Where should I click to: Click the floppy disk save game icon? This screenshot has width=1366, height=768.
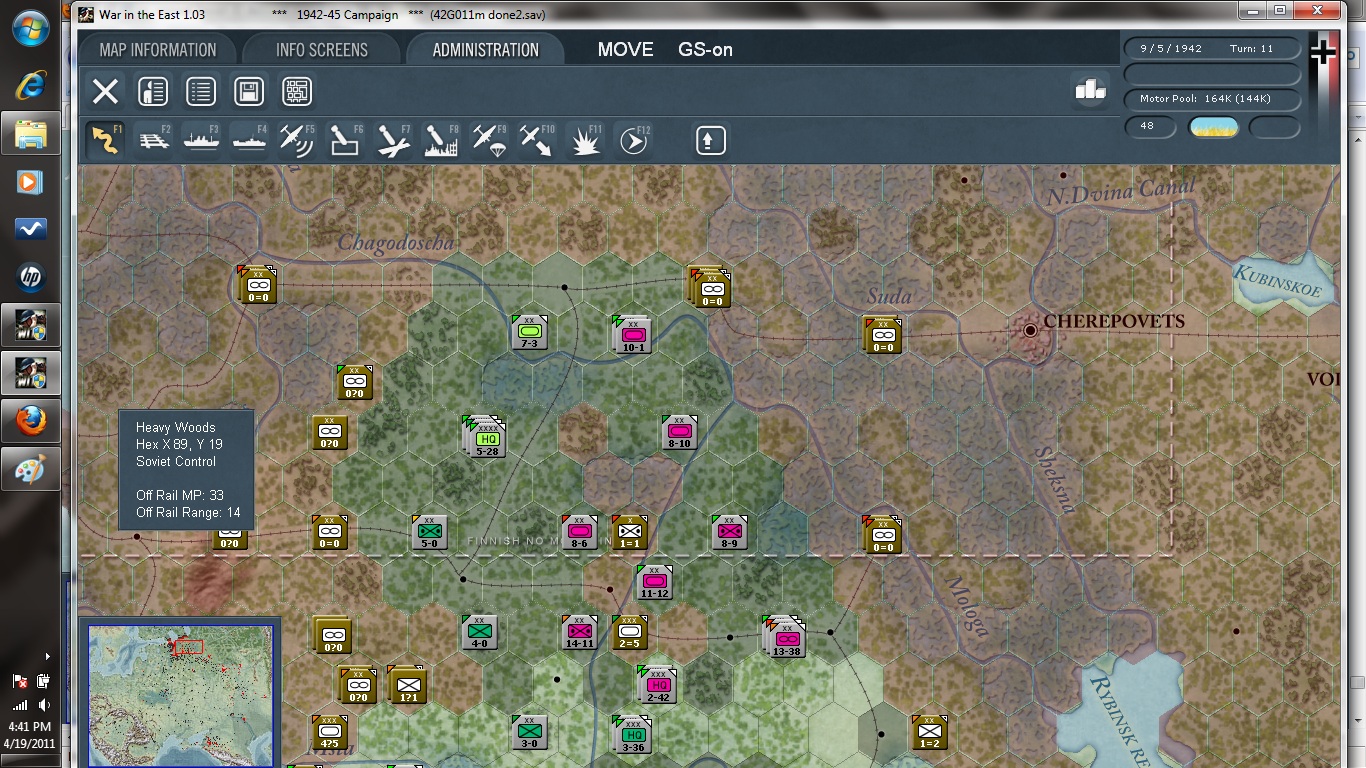(x=249, y=92)
